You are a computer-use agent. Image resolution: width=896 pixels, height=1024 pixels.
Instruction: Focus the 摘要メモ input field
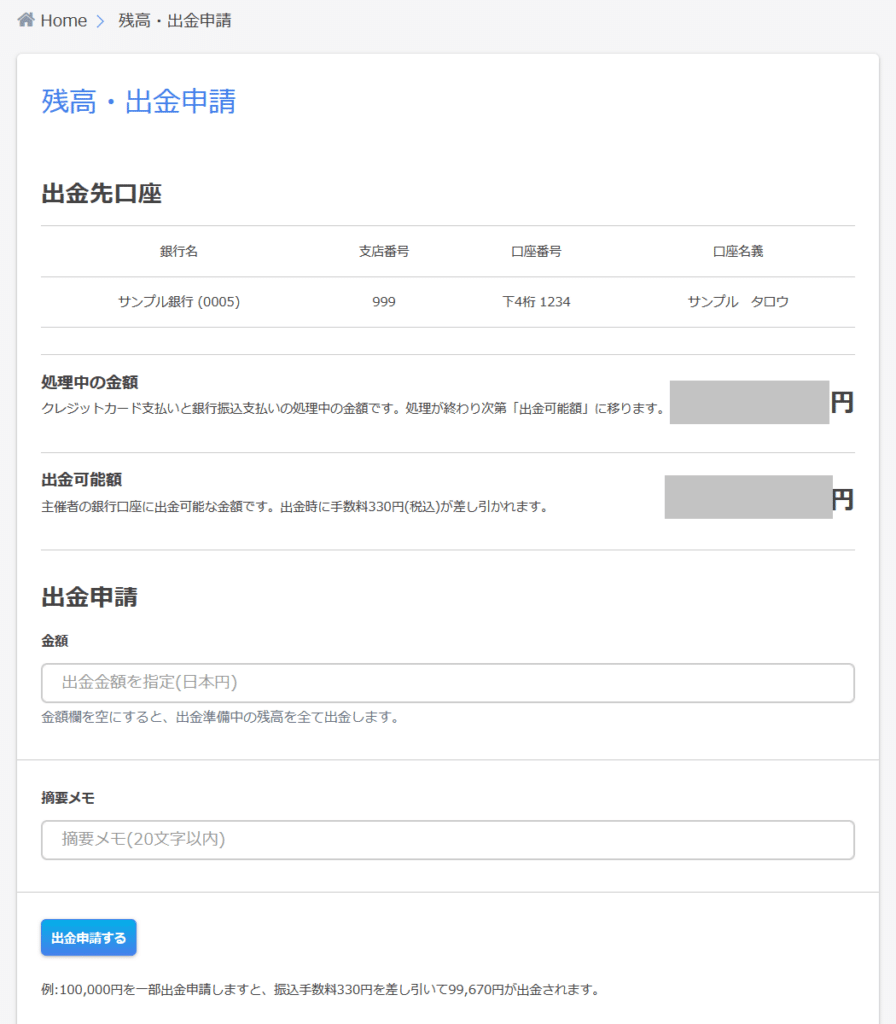[447, 840]
